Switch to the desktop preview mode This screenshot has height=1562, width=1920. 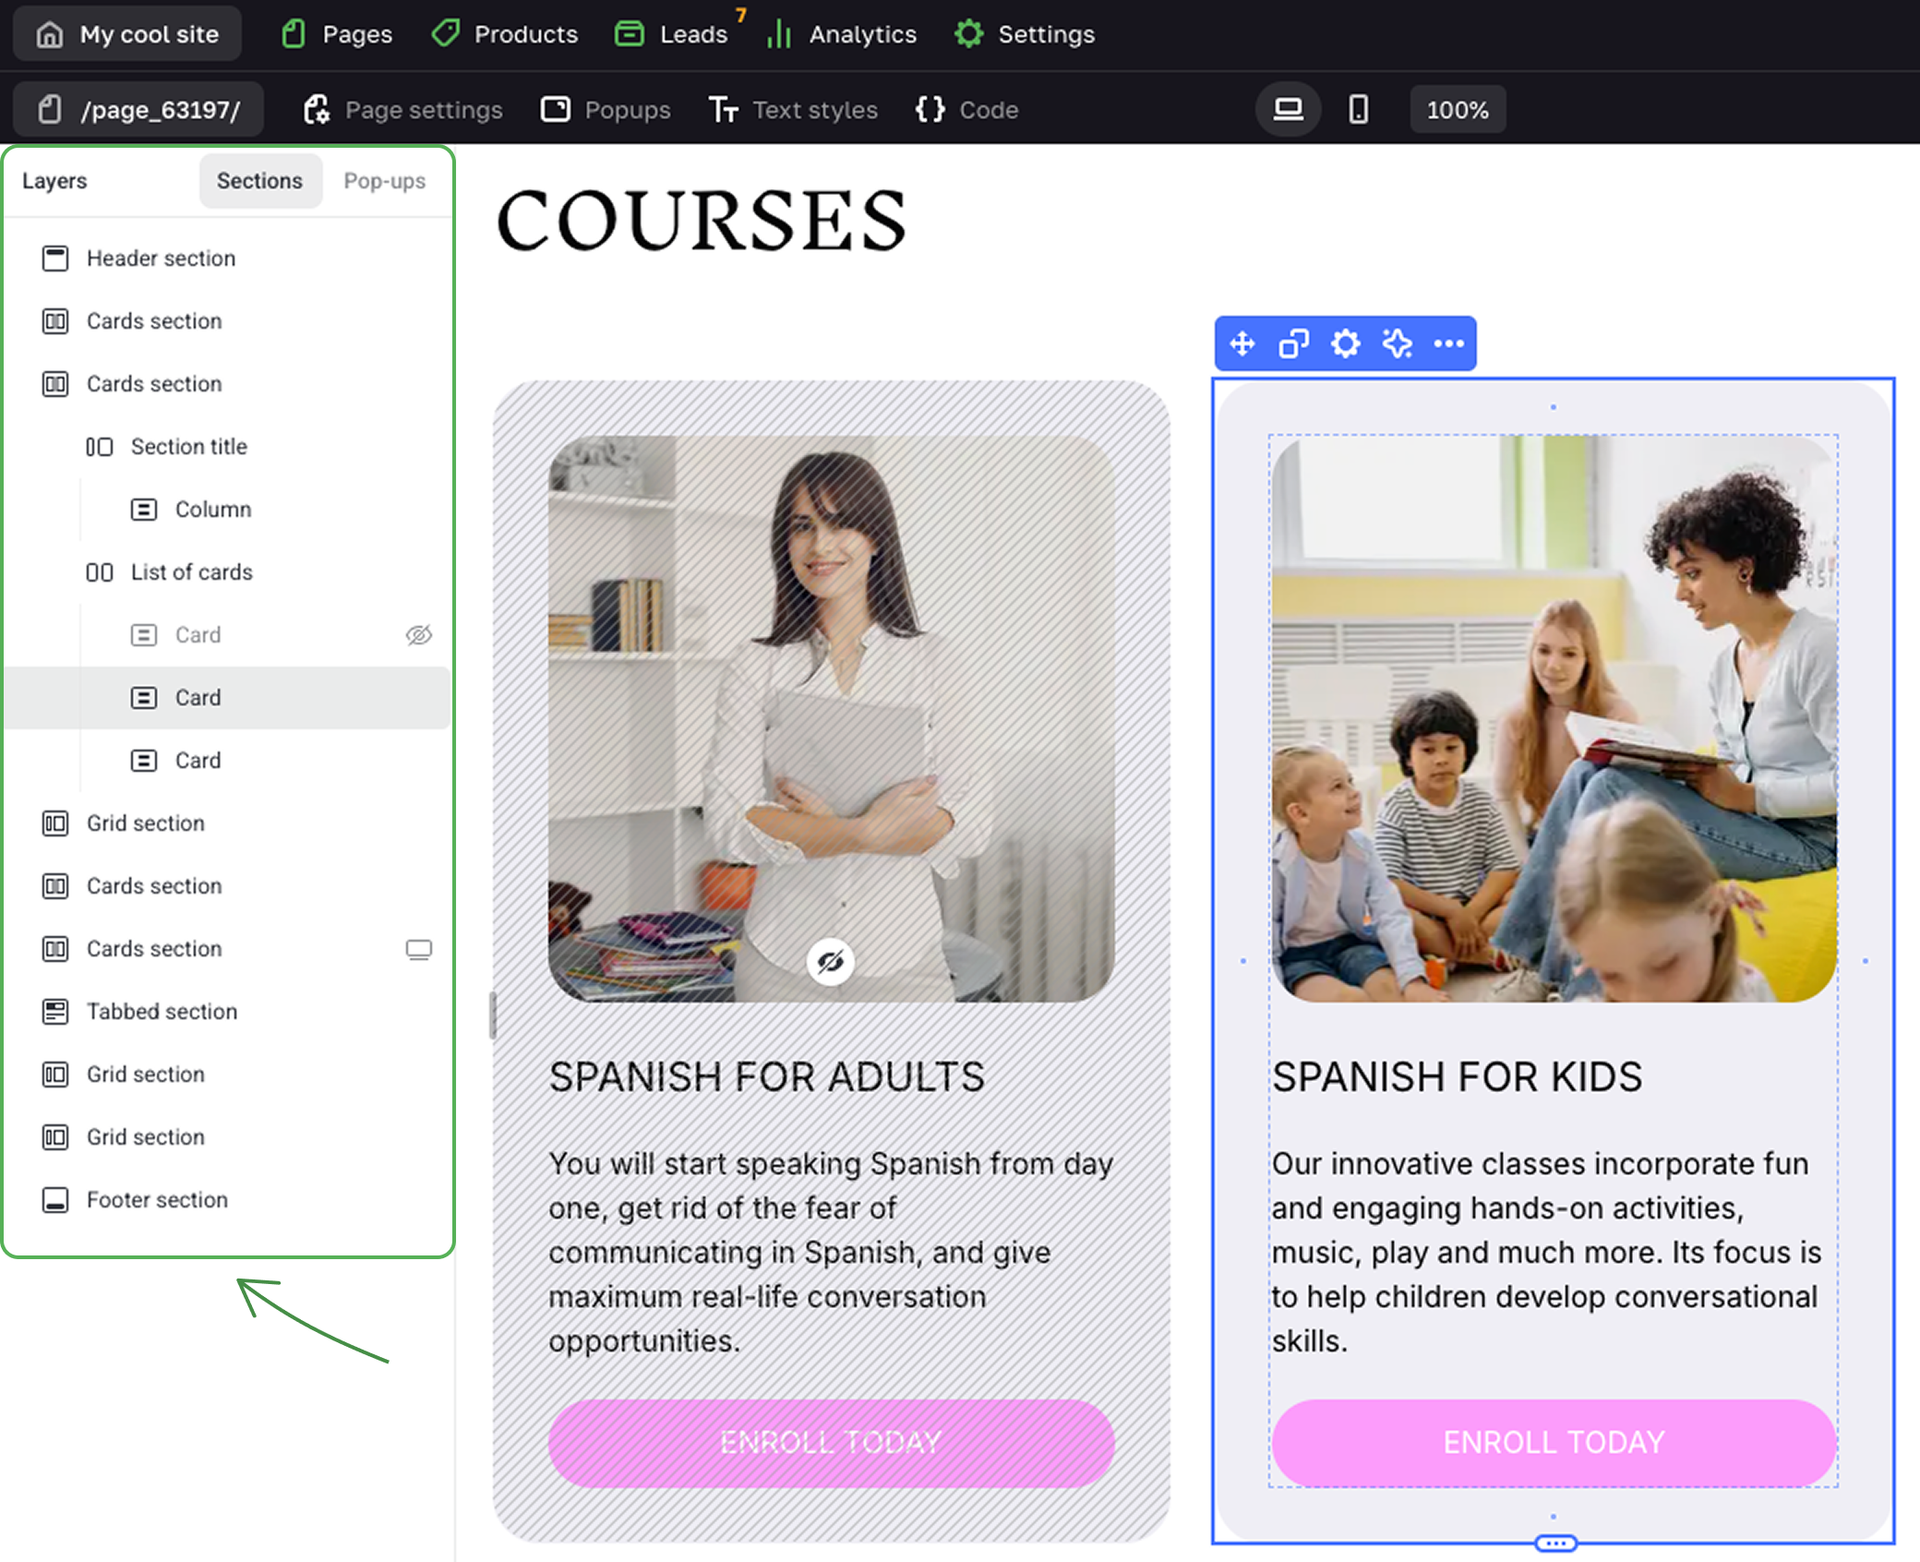(1288, 109)
